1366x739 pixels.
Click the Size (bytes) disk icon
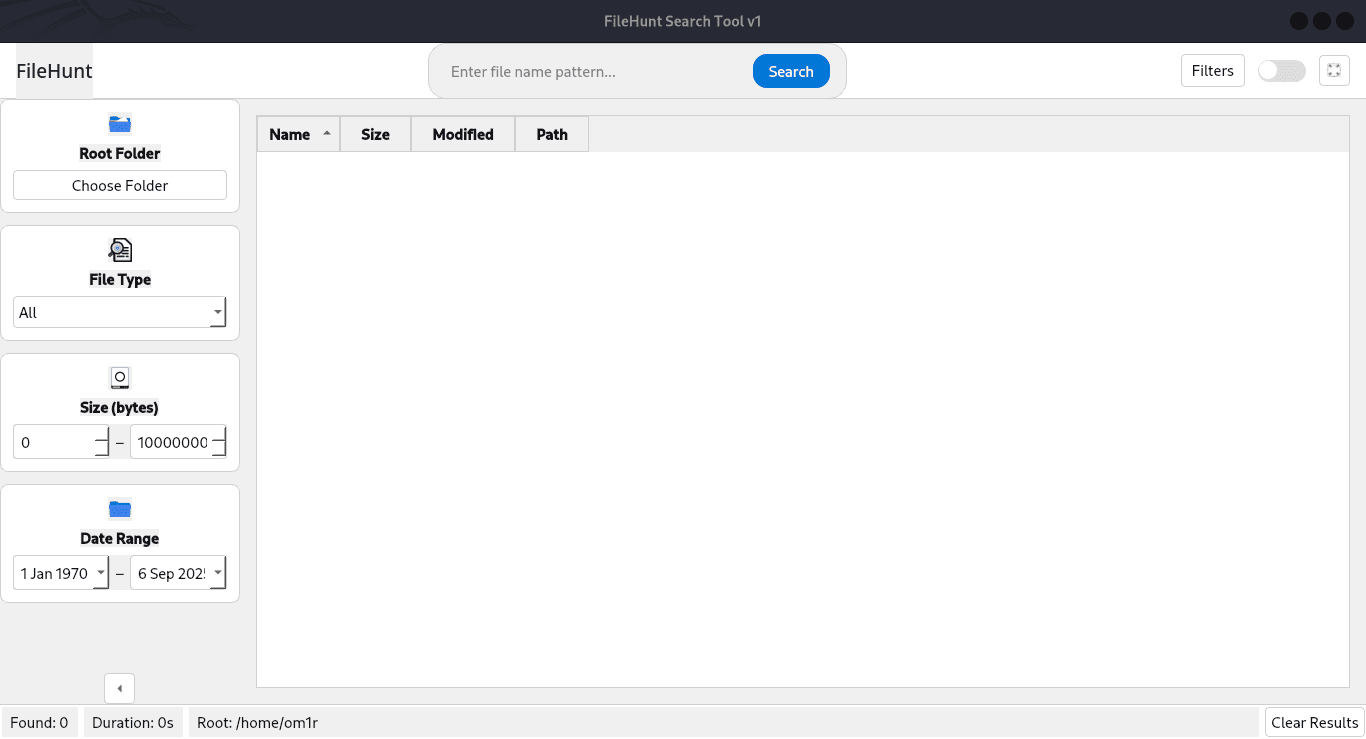tap(120, 378)
